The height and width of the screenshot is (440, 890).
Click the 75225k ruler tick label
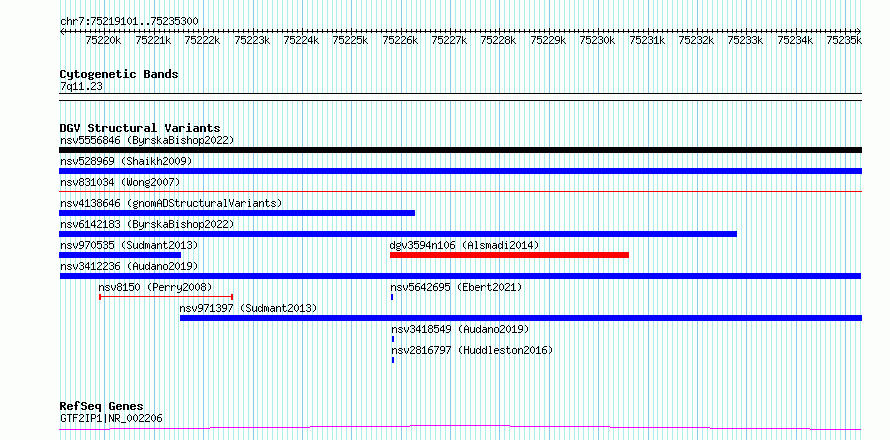point(351,40)
